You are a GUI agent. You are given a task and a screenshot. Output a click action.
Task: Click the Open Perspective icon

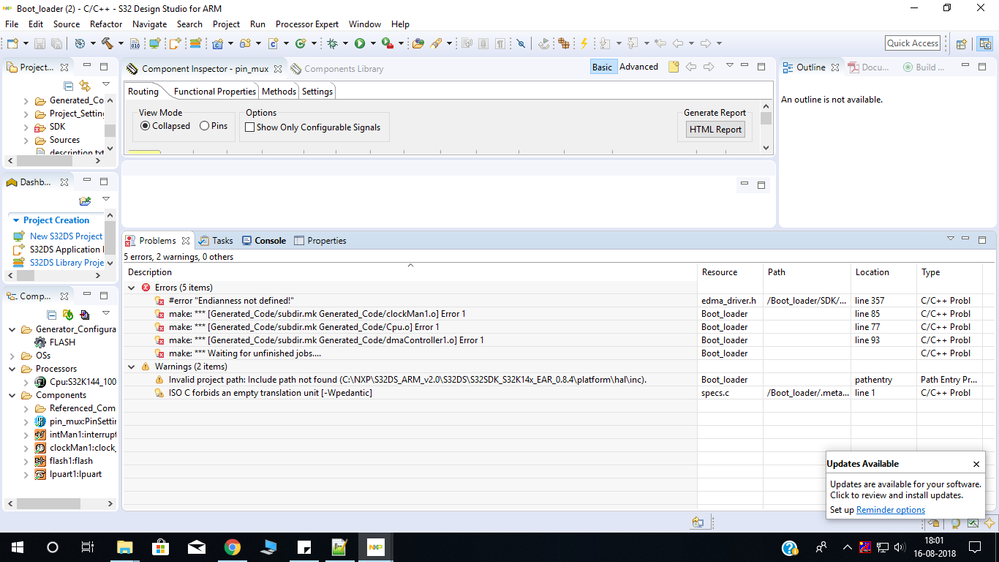[961, 43]
